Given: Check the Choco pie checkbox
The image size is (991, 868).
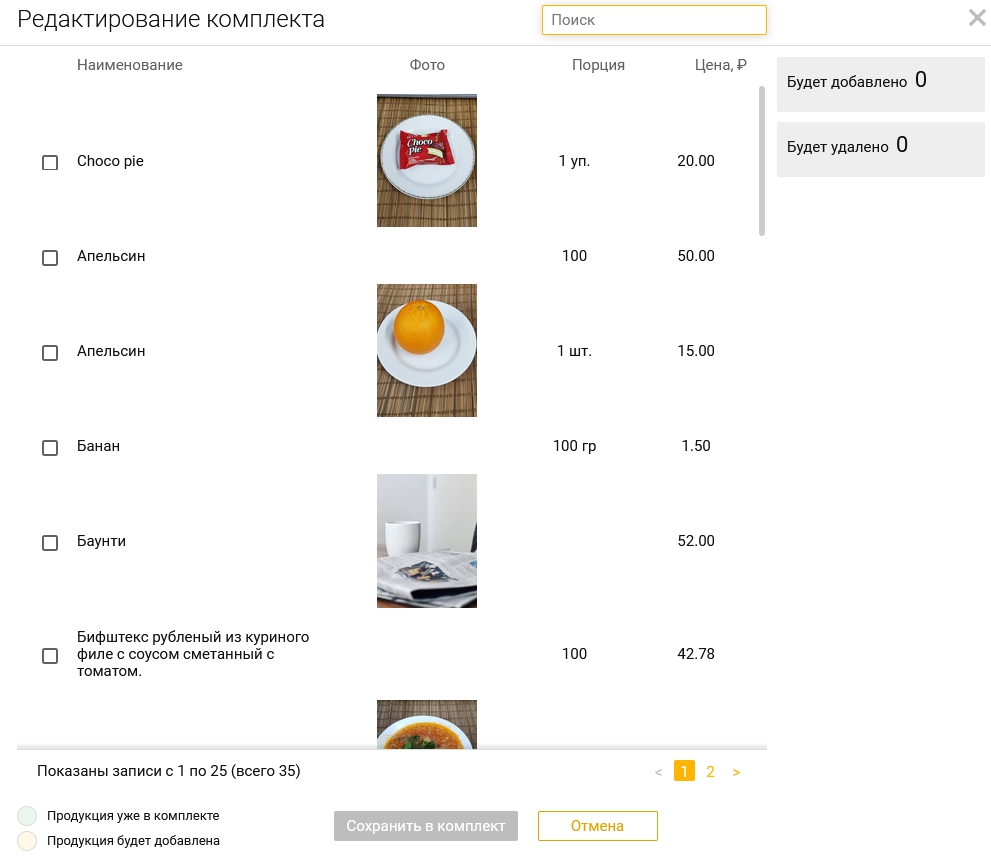Looking at the screenshot, I should (x=50, y=162).
